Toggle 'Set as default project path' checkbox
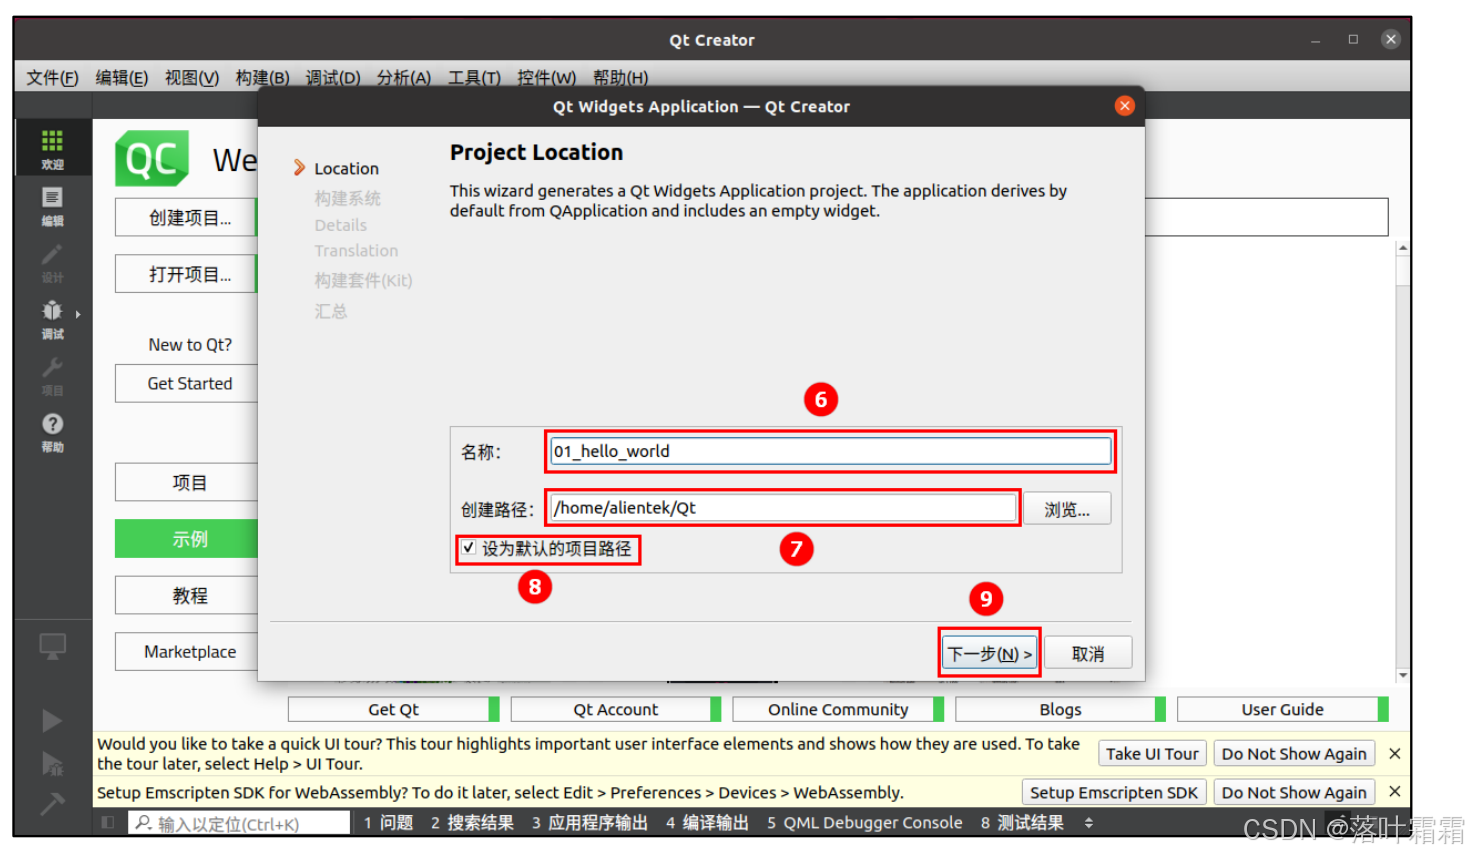The image size is (1469, 856). 468,547
